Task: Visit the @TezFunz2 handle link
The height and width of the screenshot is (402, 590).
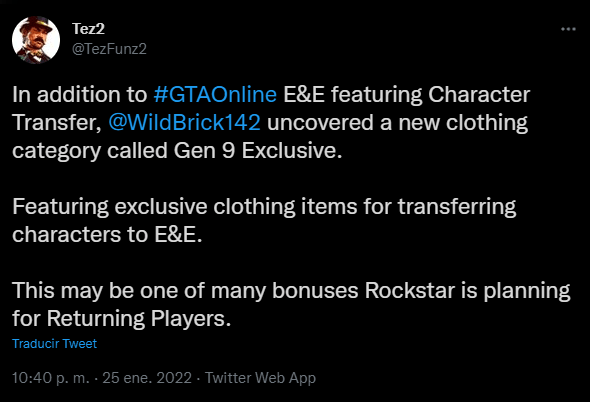Action: [109, 49]
